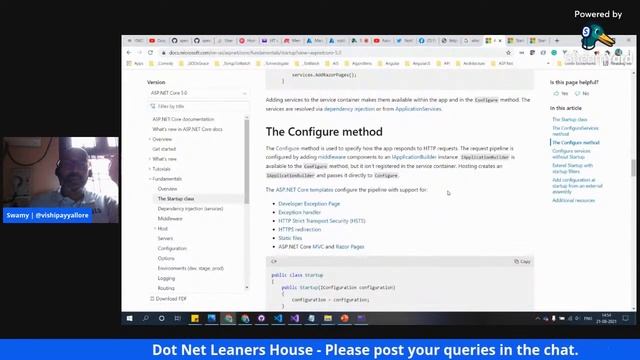Open the Developer Exception Page link
The height and width of the screenshot is (360, 640).
(309, 204)
